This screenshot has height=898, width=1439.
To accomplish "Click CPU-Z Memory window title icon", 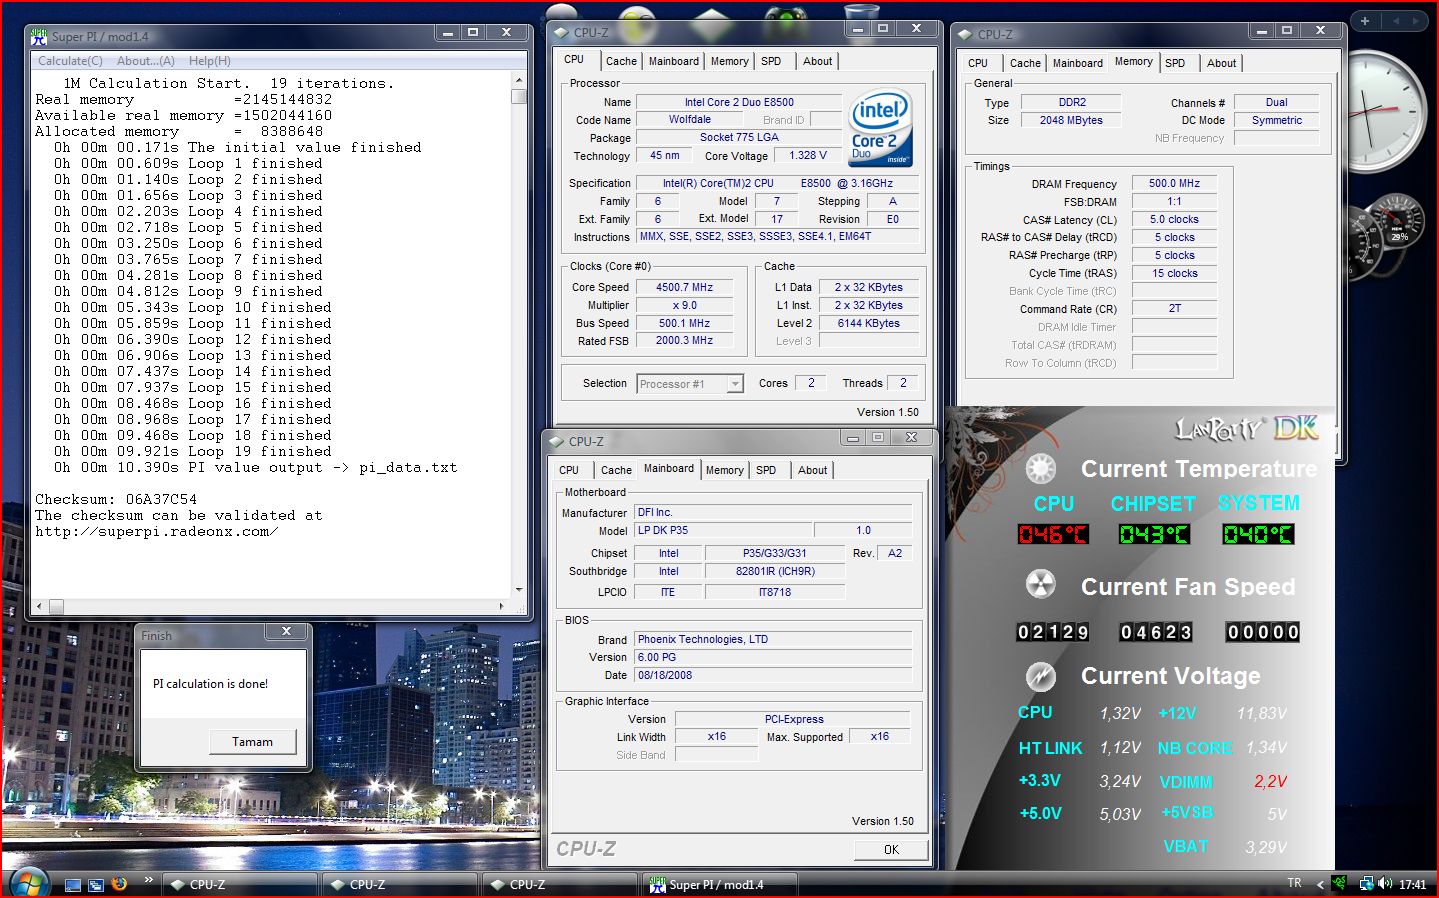I will [965, 34].
